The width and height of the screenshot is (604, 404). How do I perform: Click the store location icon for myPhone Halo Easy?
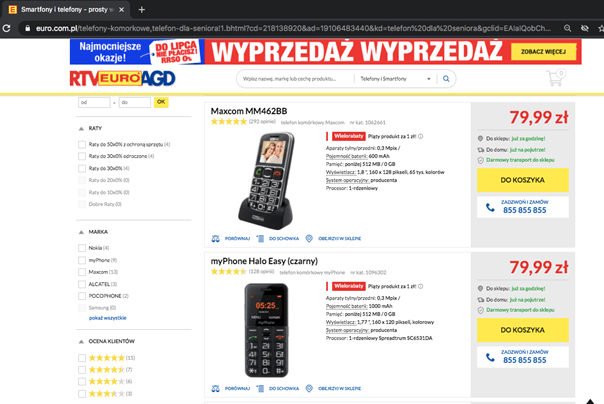309,389
